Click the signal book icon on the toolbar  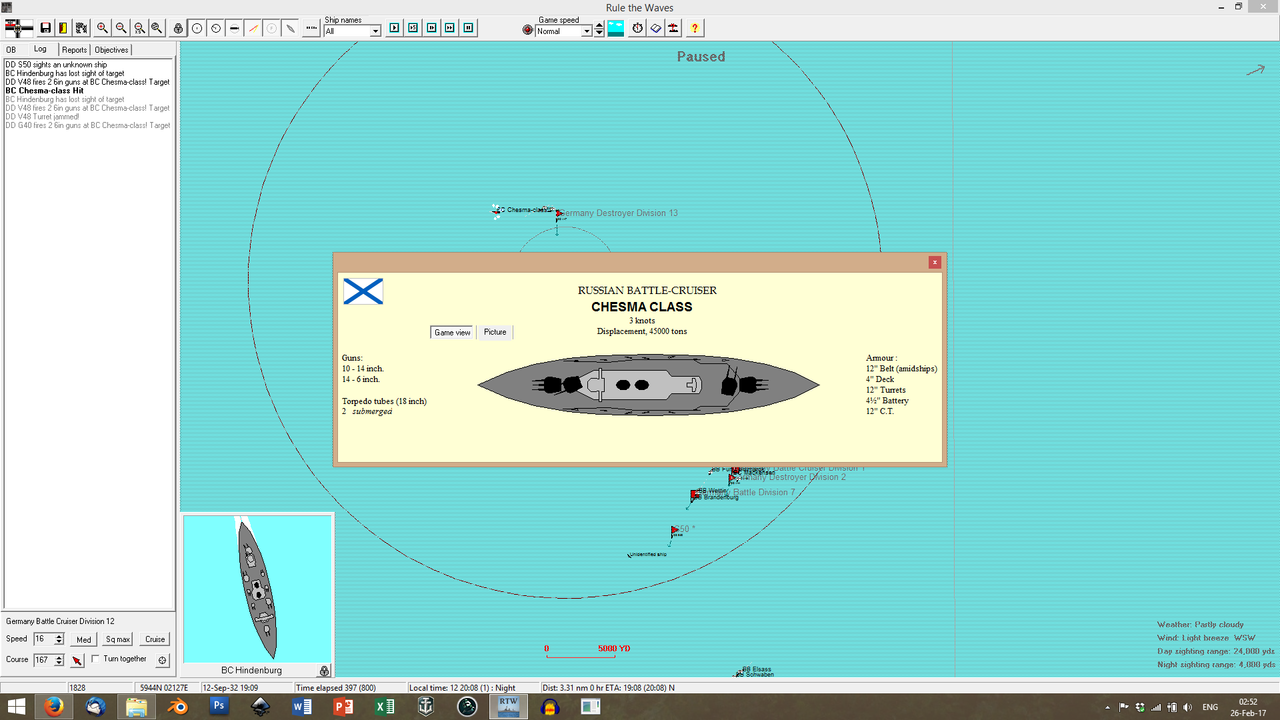click(x=655, y=28)
